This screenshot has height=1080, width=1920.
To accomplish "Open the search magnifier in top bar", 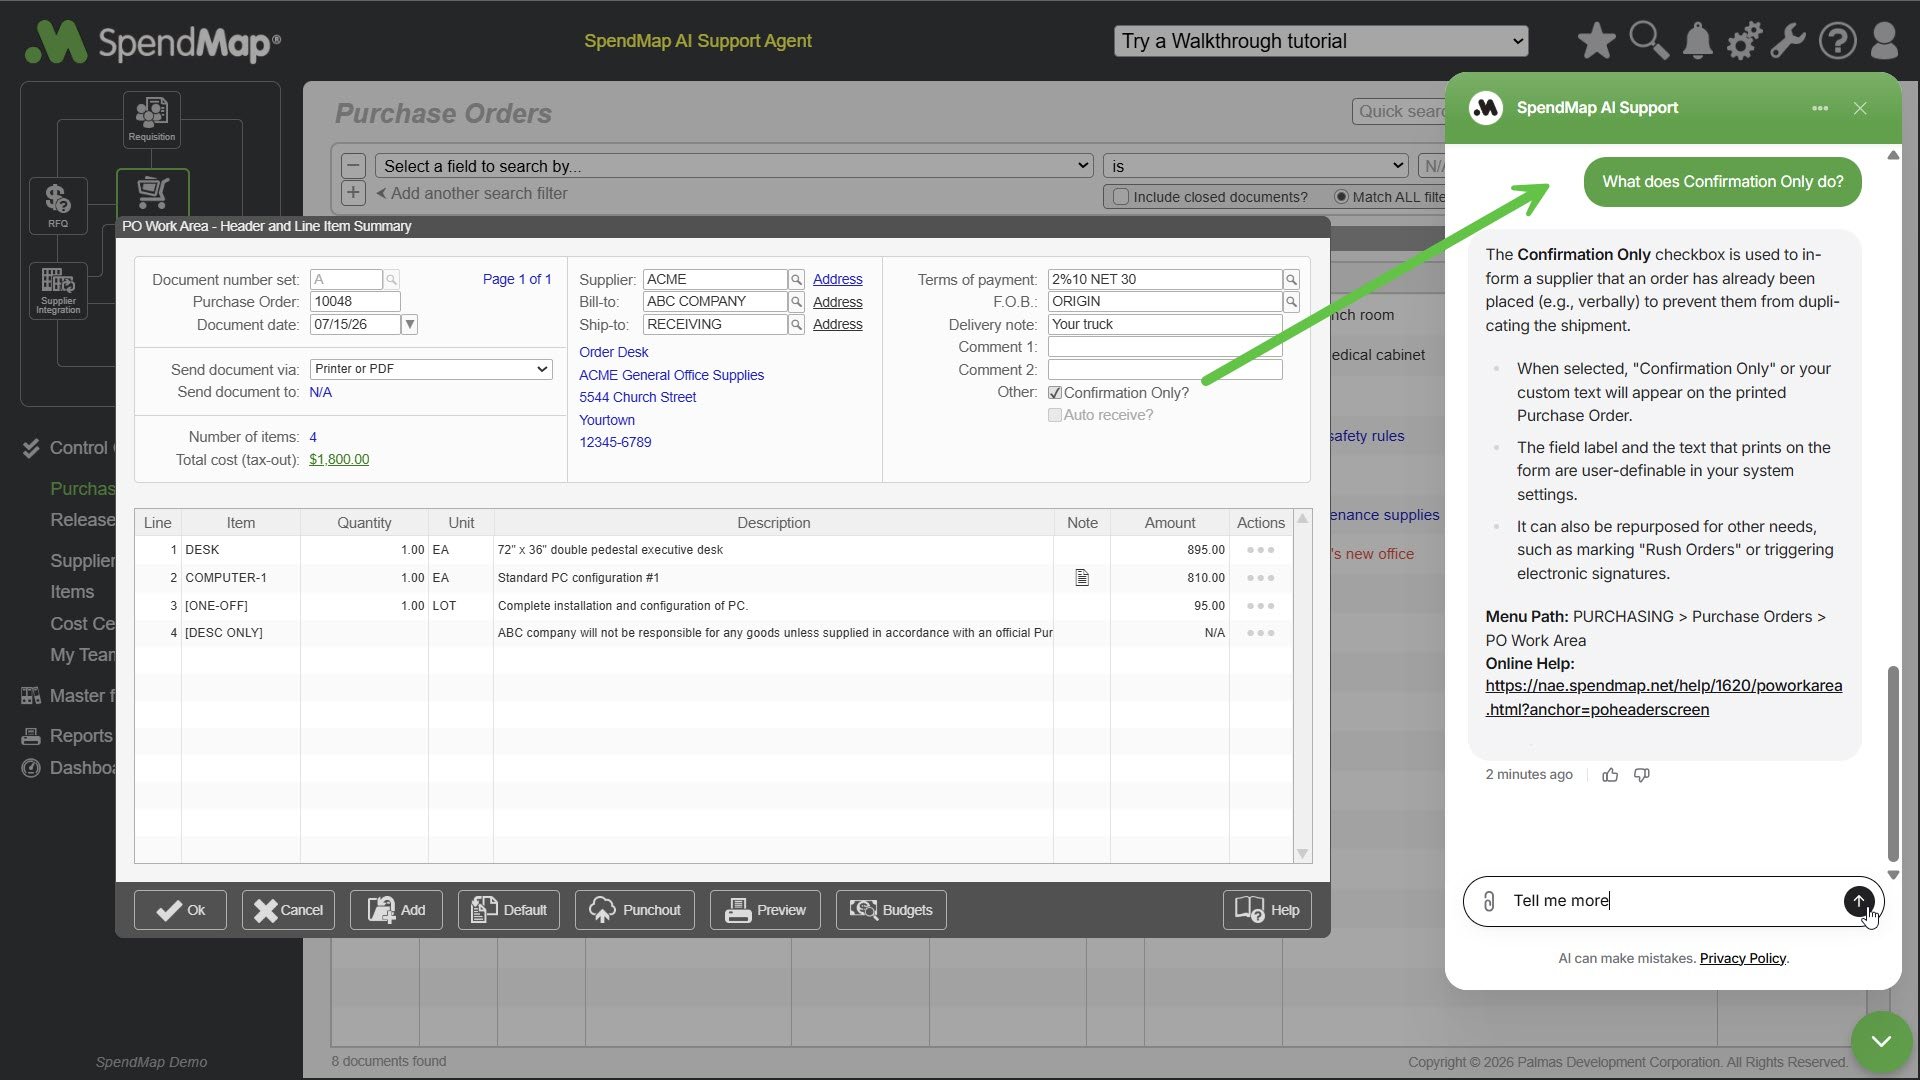I will pyautogui.click(x=1648, y=41).
